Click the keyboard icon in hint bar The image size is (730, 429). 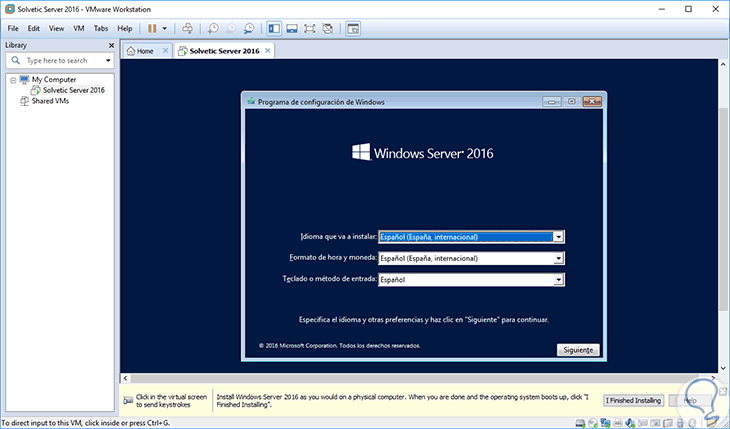[128, 401]
